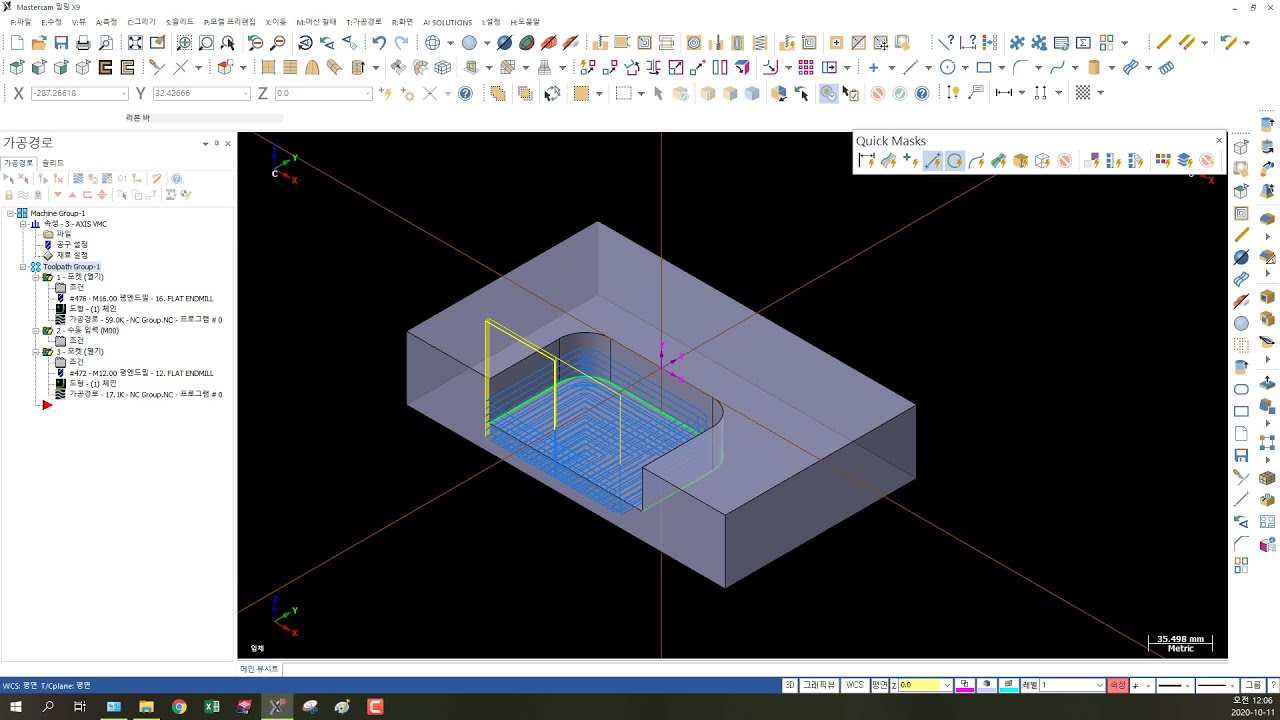Collapse the Machine Group-1 node
Screen dimensions: 1280x720
click(10, 213)
